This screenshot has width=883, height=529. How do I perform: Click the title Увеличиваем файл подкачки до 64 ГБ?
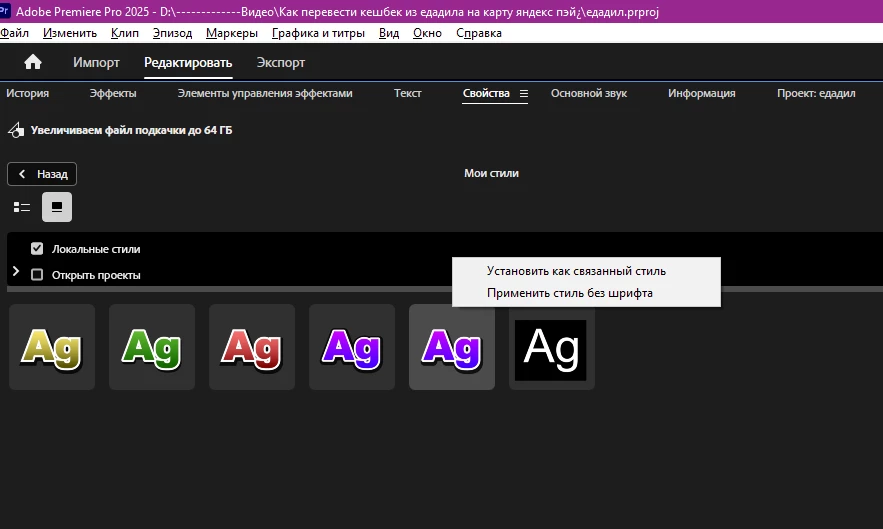click(x=131, y=130)
